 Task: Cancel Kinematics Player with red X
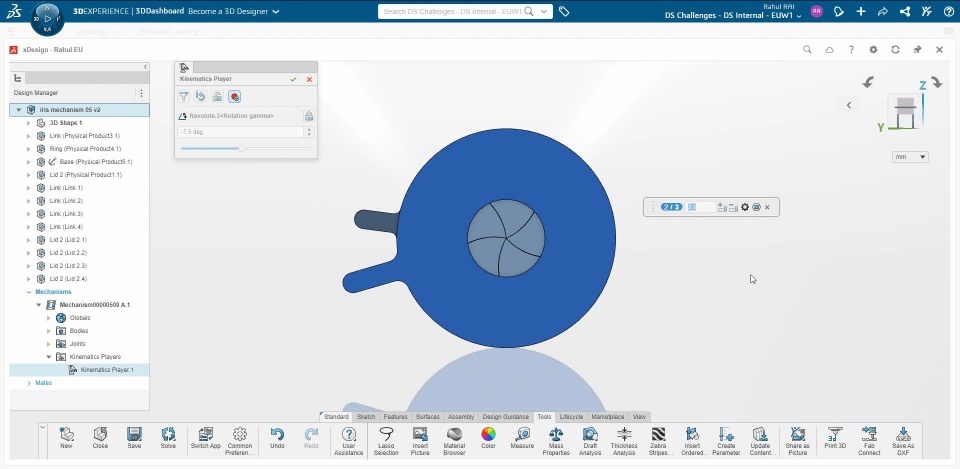click(309, 79)
